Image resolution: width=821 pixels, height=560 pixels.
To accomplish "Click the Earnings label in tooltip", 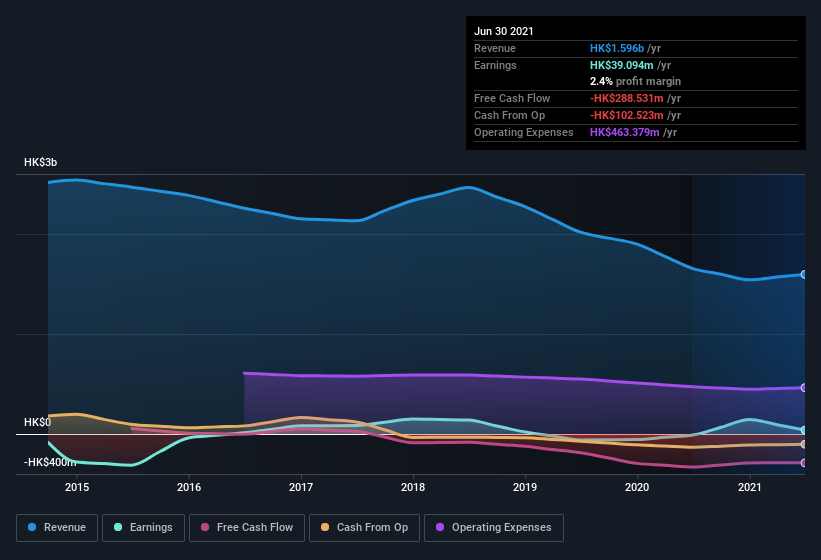I will [495, 65].
